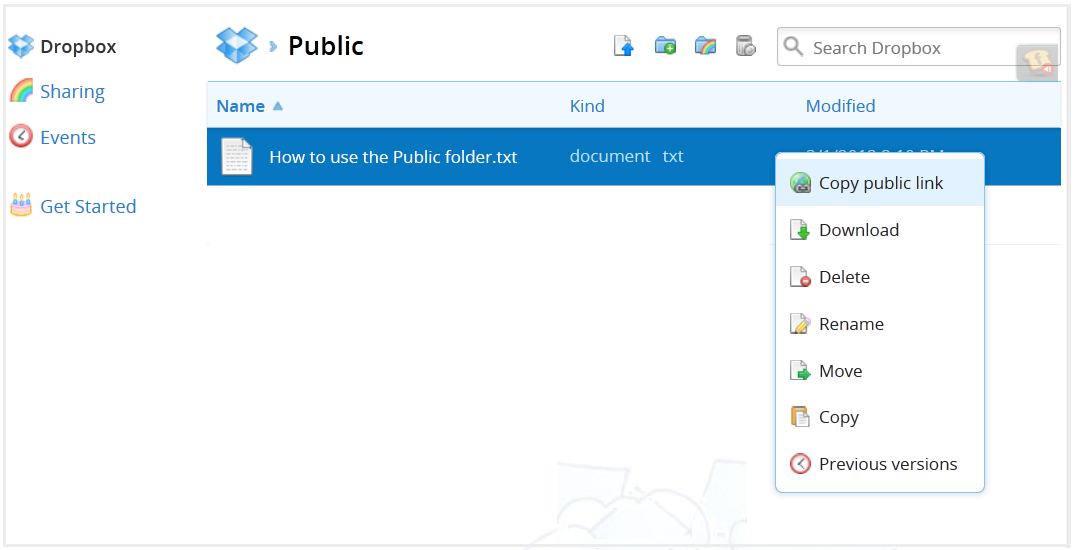The width and height of the screenshot is (1075, 550).
Task: Click the pencil Rename icon
Action: pos(800,324)
